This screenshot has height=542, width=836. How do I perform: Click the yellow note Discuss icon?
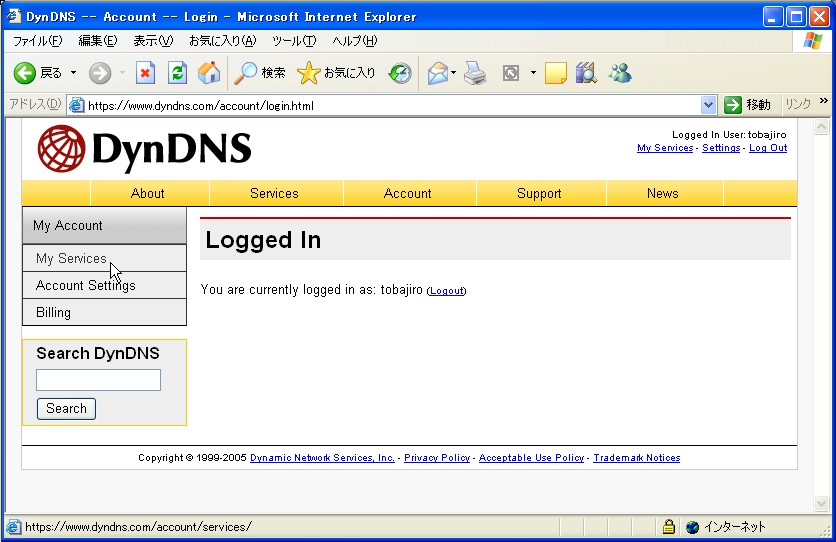pos(556,73)
